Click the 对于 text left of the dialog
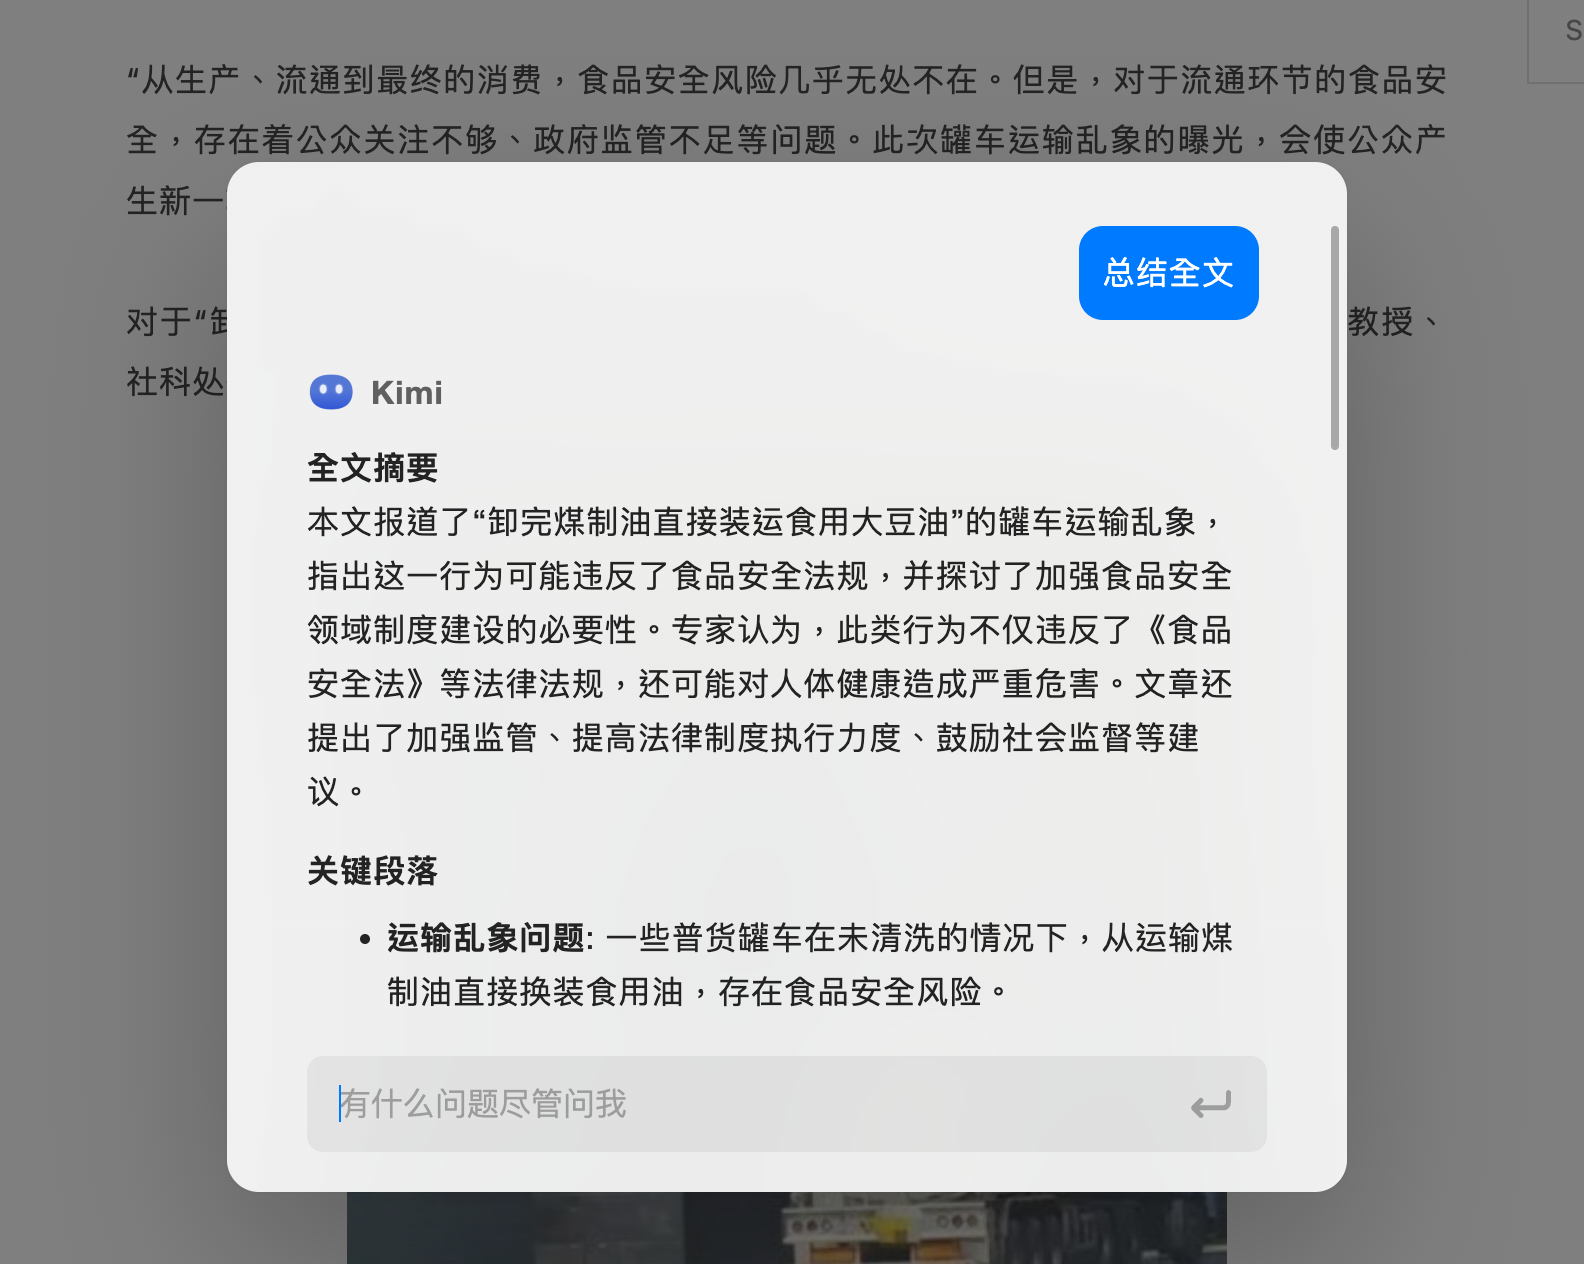The image size is (1584, 1264). (x=159, y=322)
